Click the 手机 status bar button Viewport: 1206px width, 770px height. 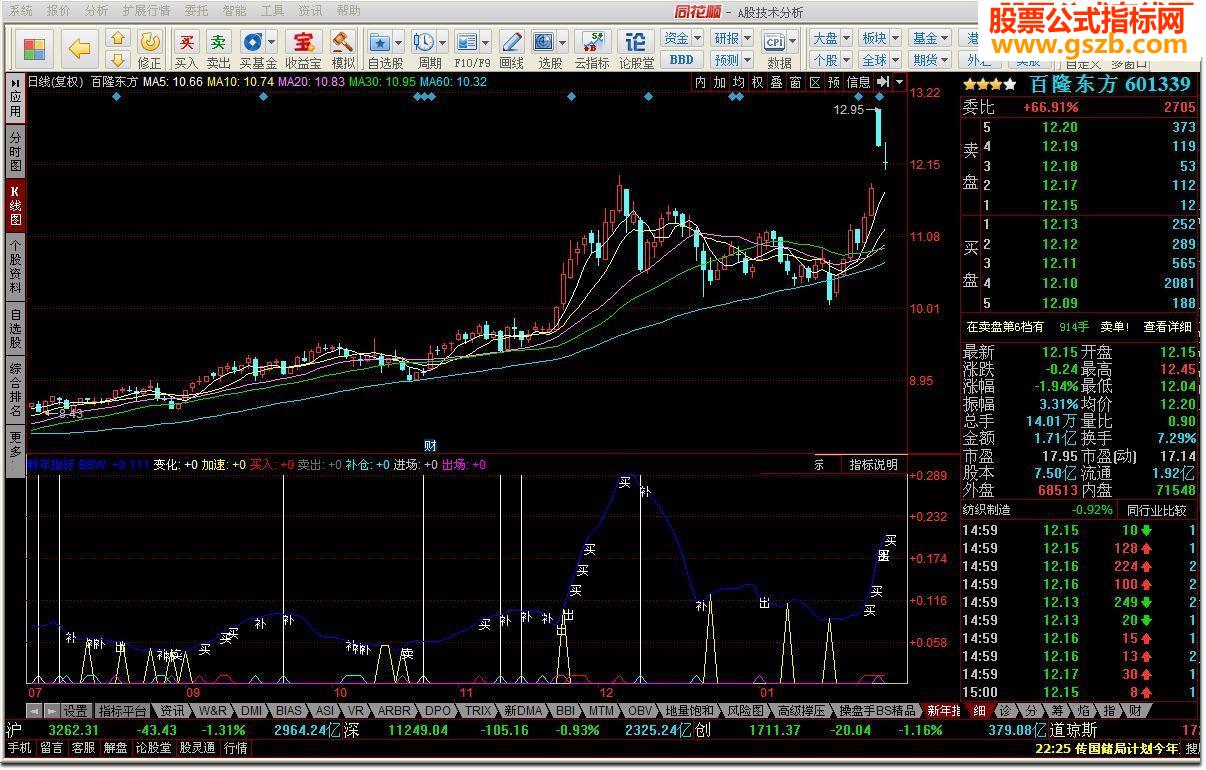(19, 747)
